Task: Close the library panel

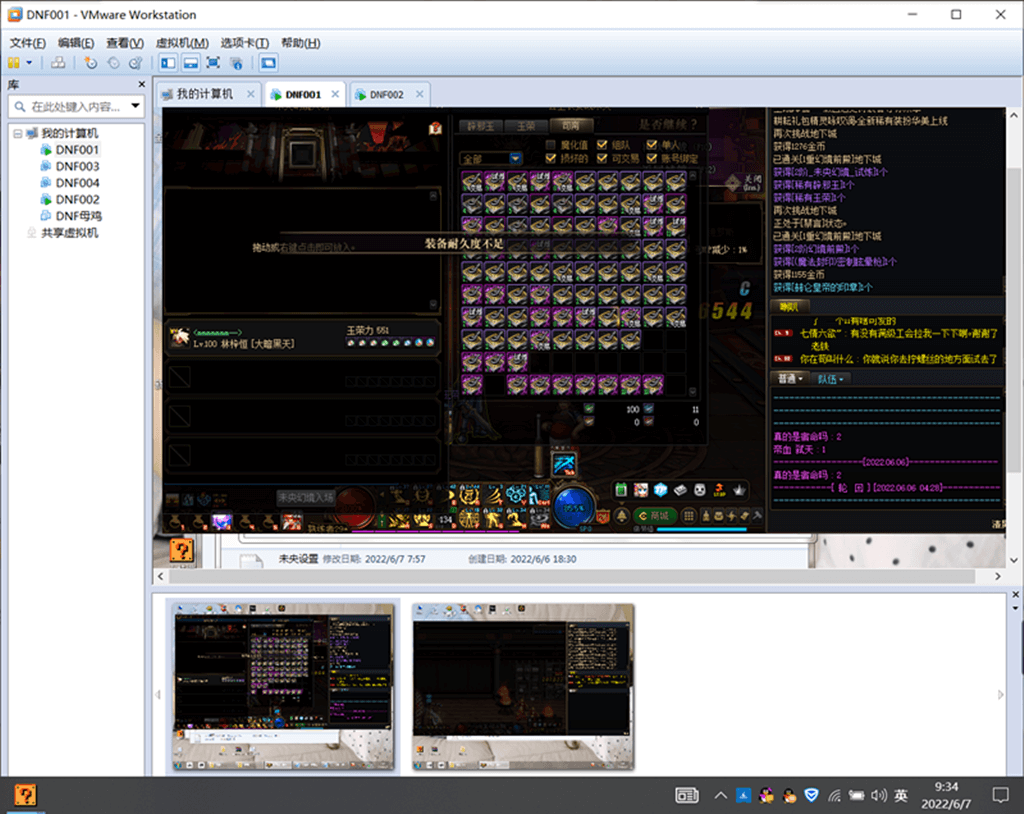Action: tap(142, 84)
